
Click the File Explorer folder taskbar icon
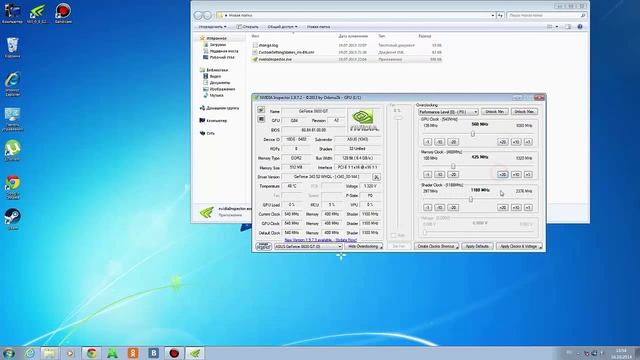tap(50, 353)
